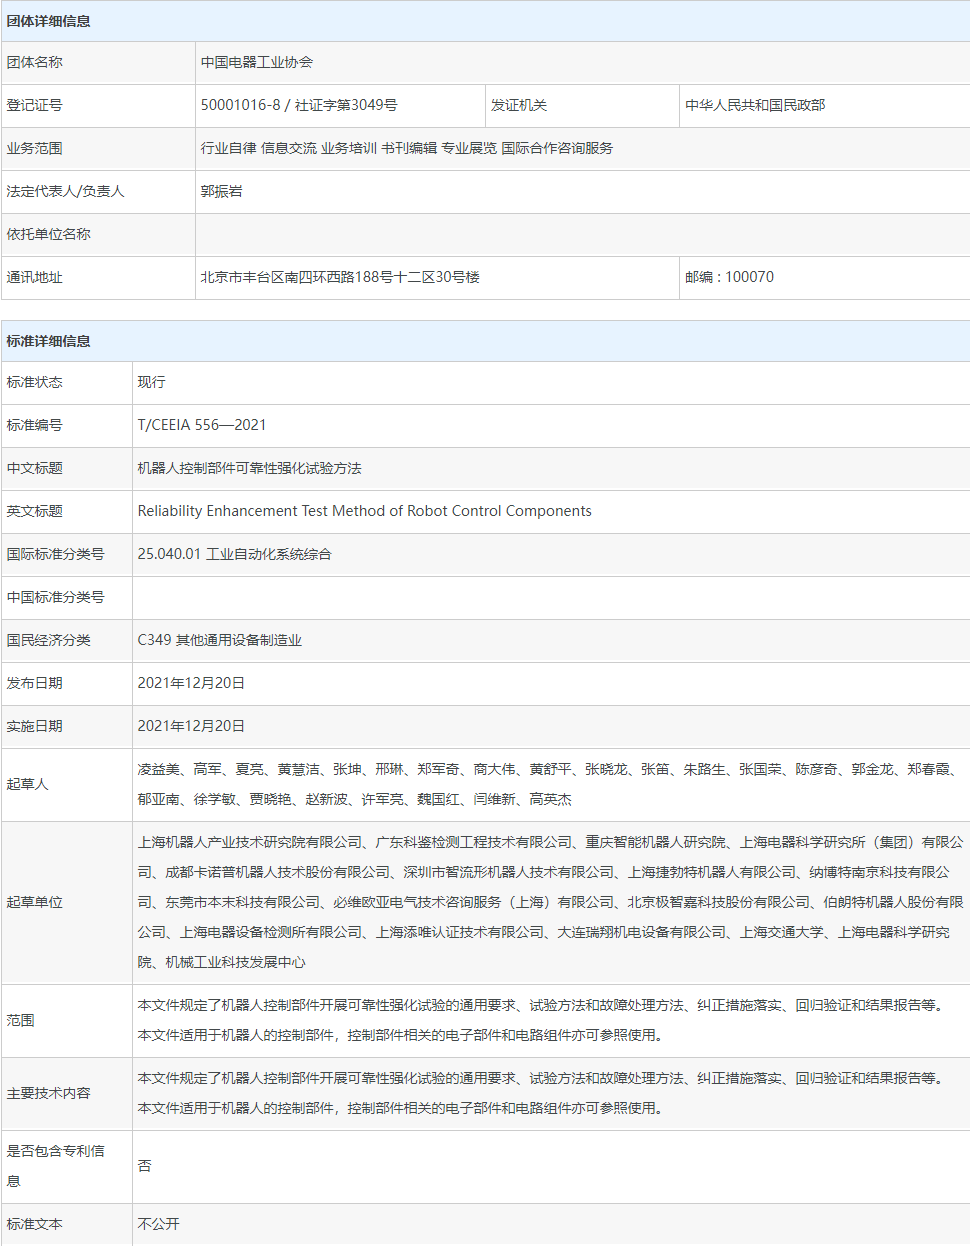Click the 英文标题 label

(x=34, y=511)
